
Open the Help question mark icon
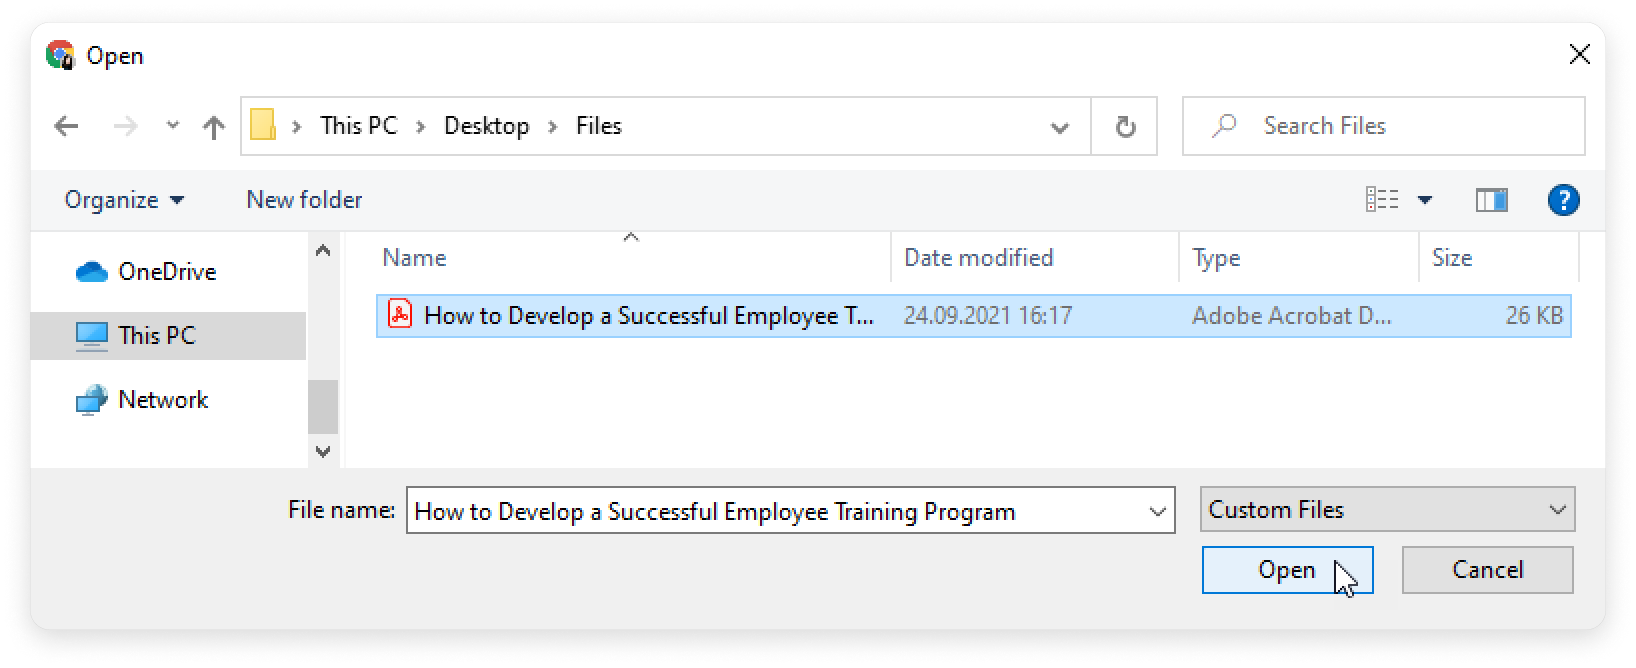point(1562,200)
